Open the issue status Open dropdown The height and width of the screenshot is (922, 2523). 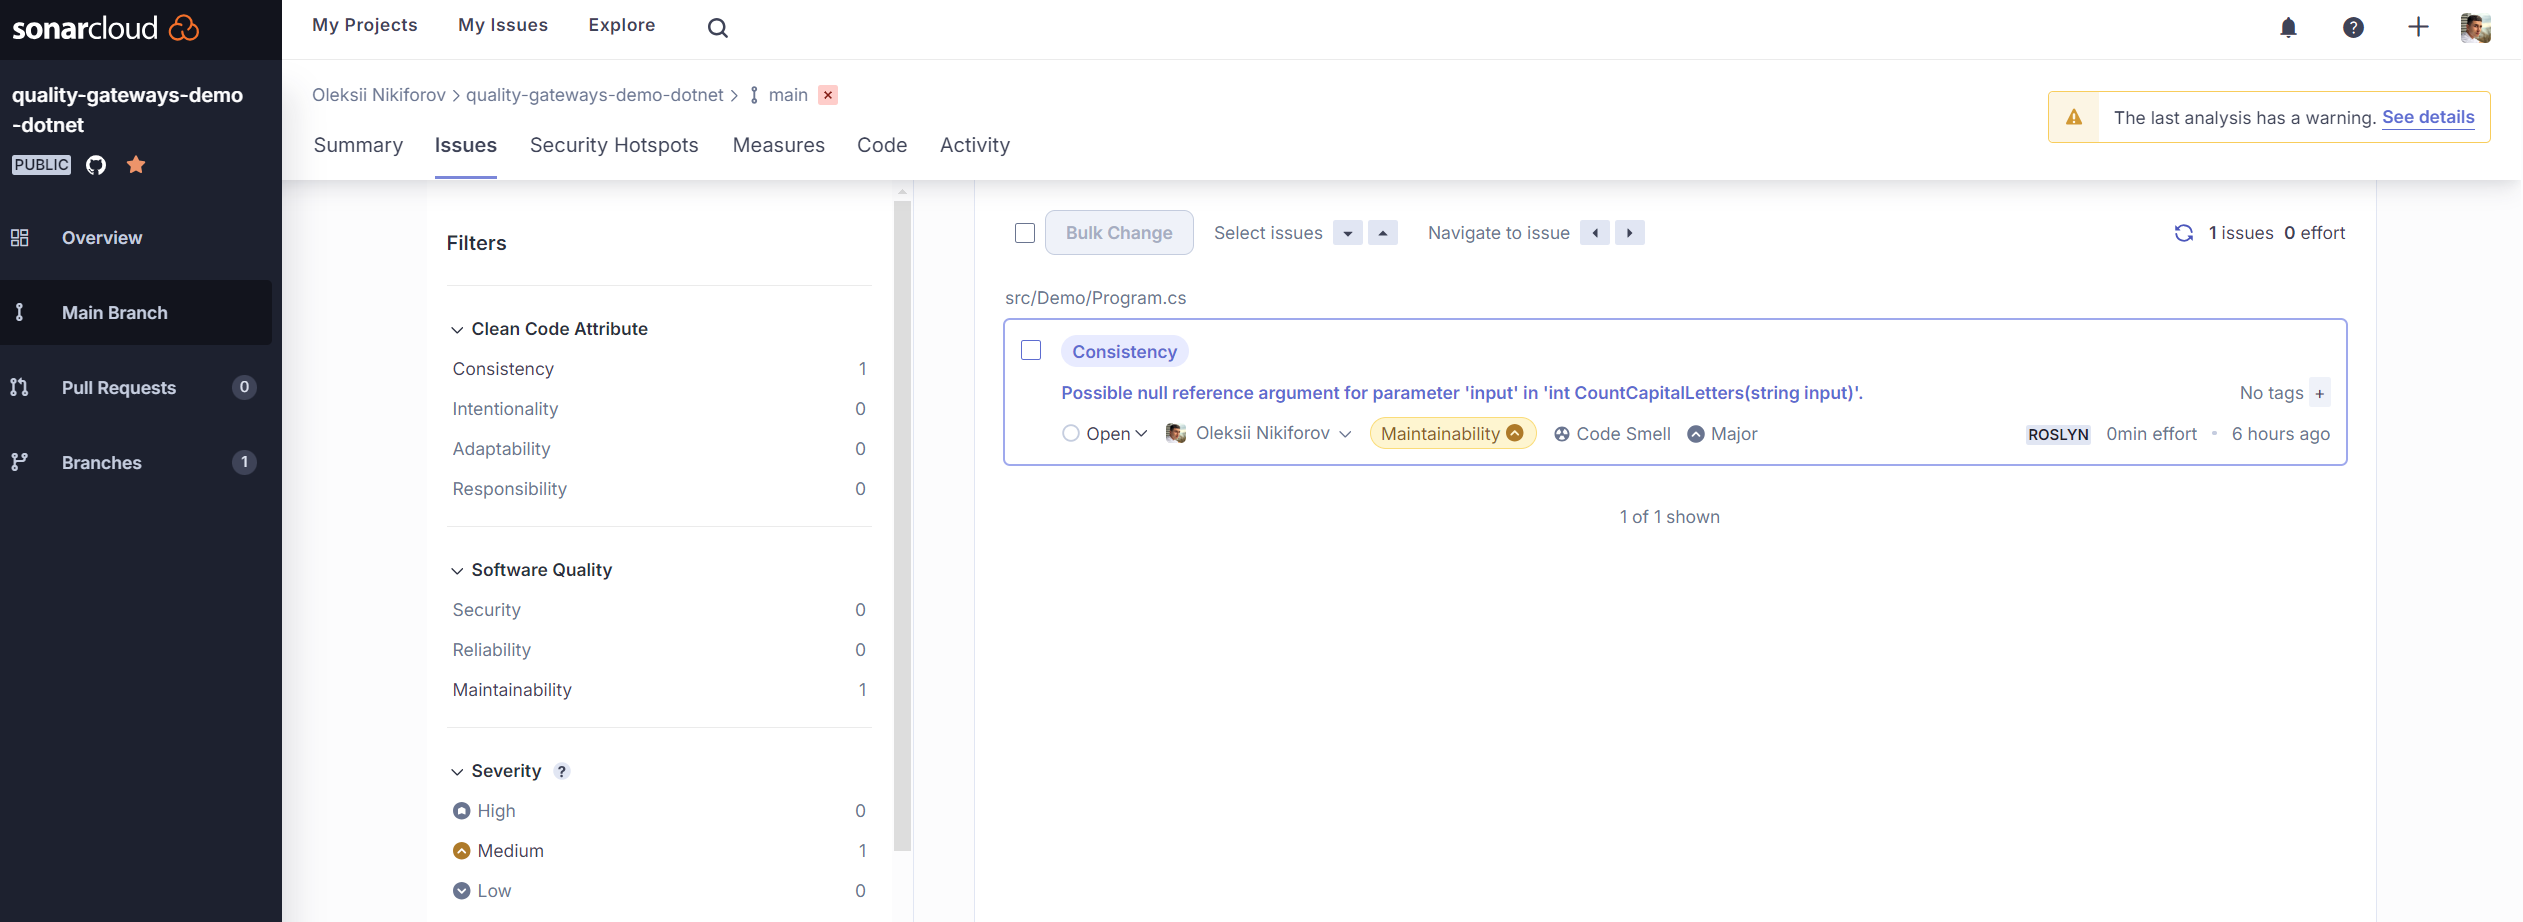[1105, 434]
